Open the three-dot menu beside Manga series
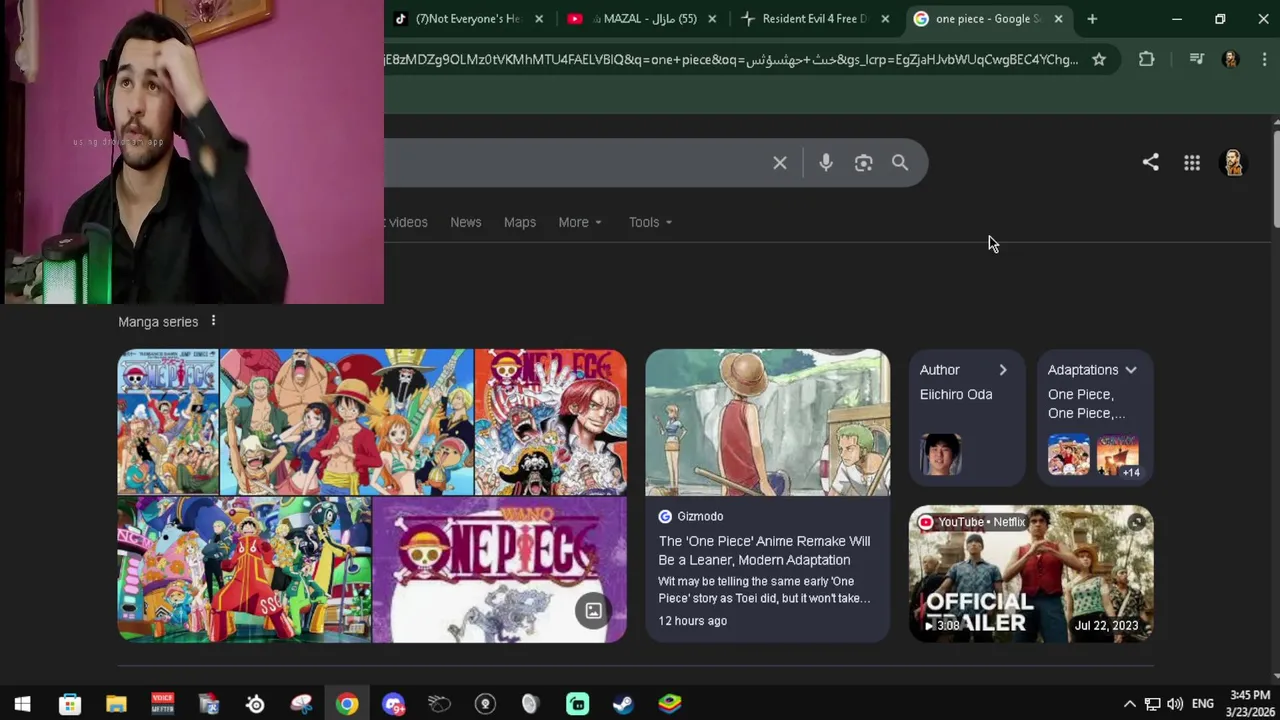This screenshot has height=720, width=1280. (213, 321)
